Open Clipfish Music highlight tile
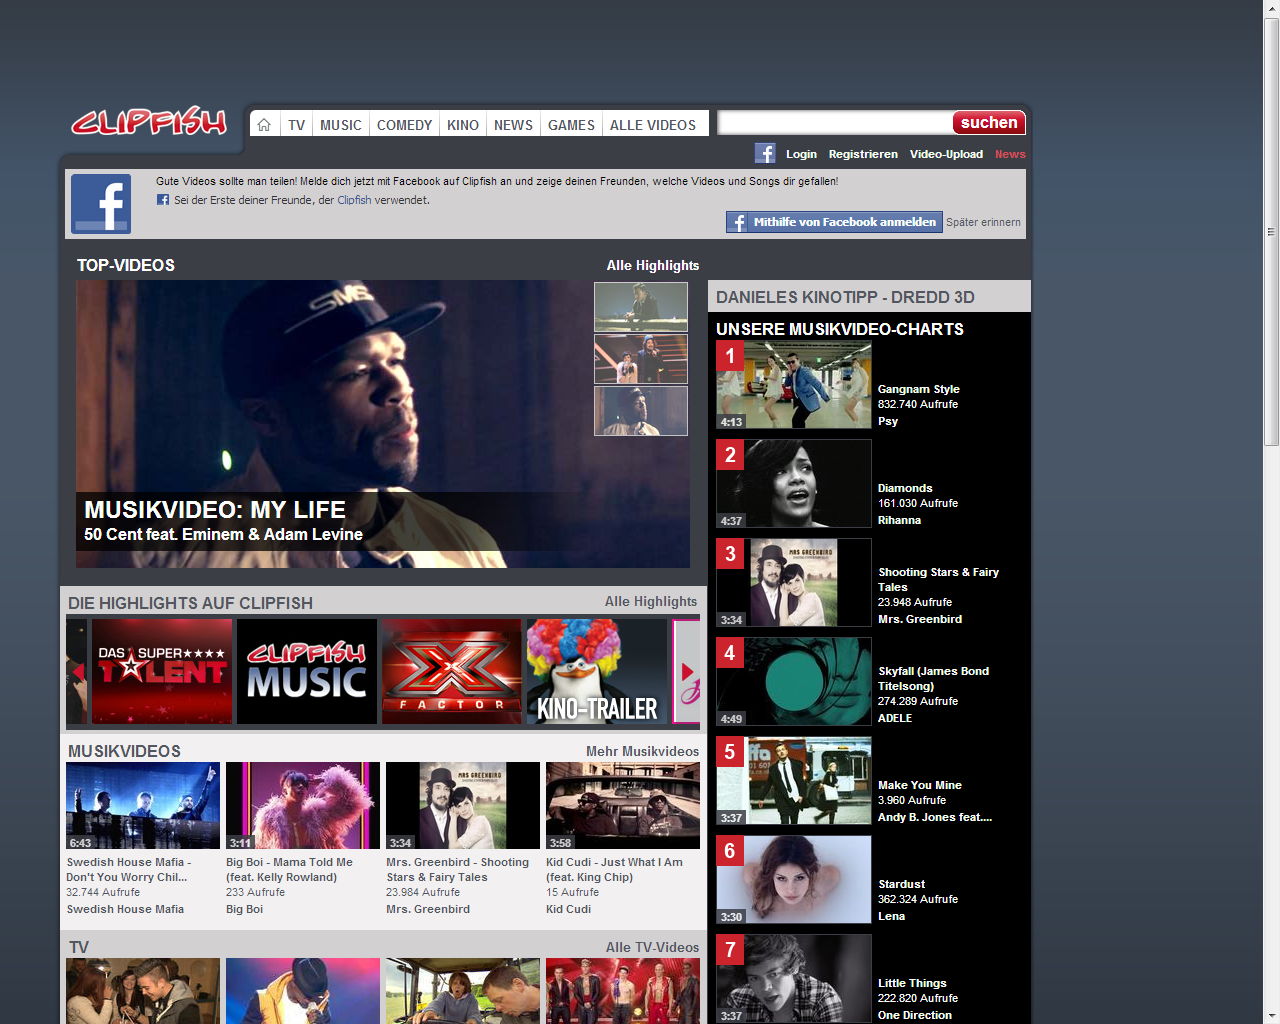1280x1024 pixels. tap(307, 671)
